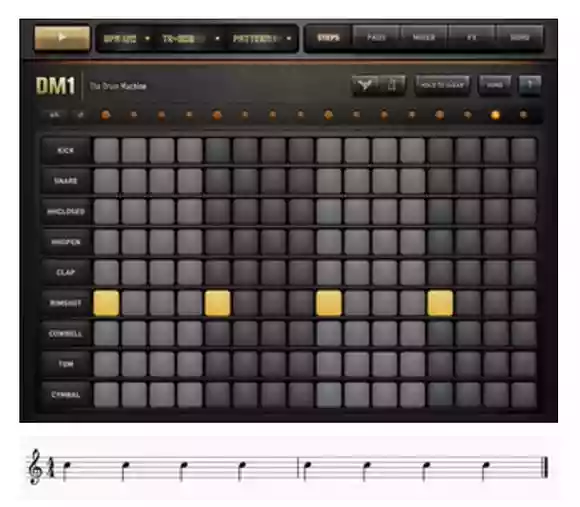Enable KICK step 9 pad
580x507 pixels.
(329, 151)
